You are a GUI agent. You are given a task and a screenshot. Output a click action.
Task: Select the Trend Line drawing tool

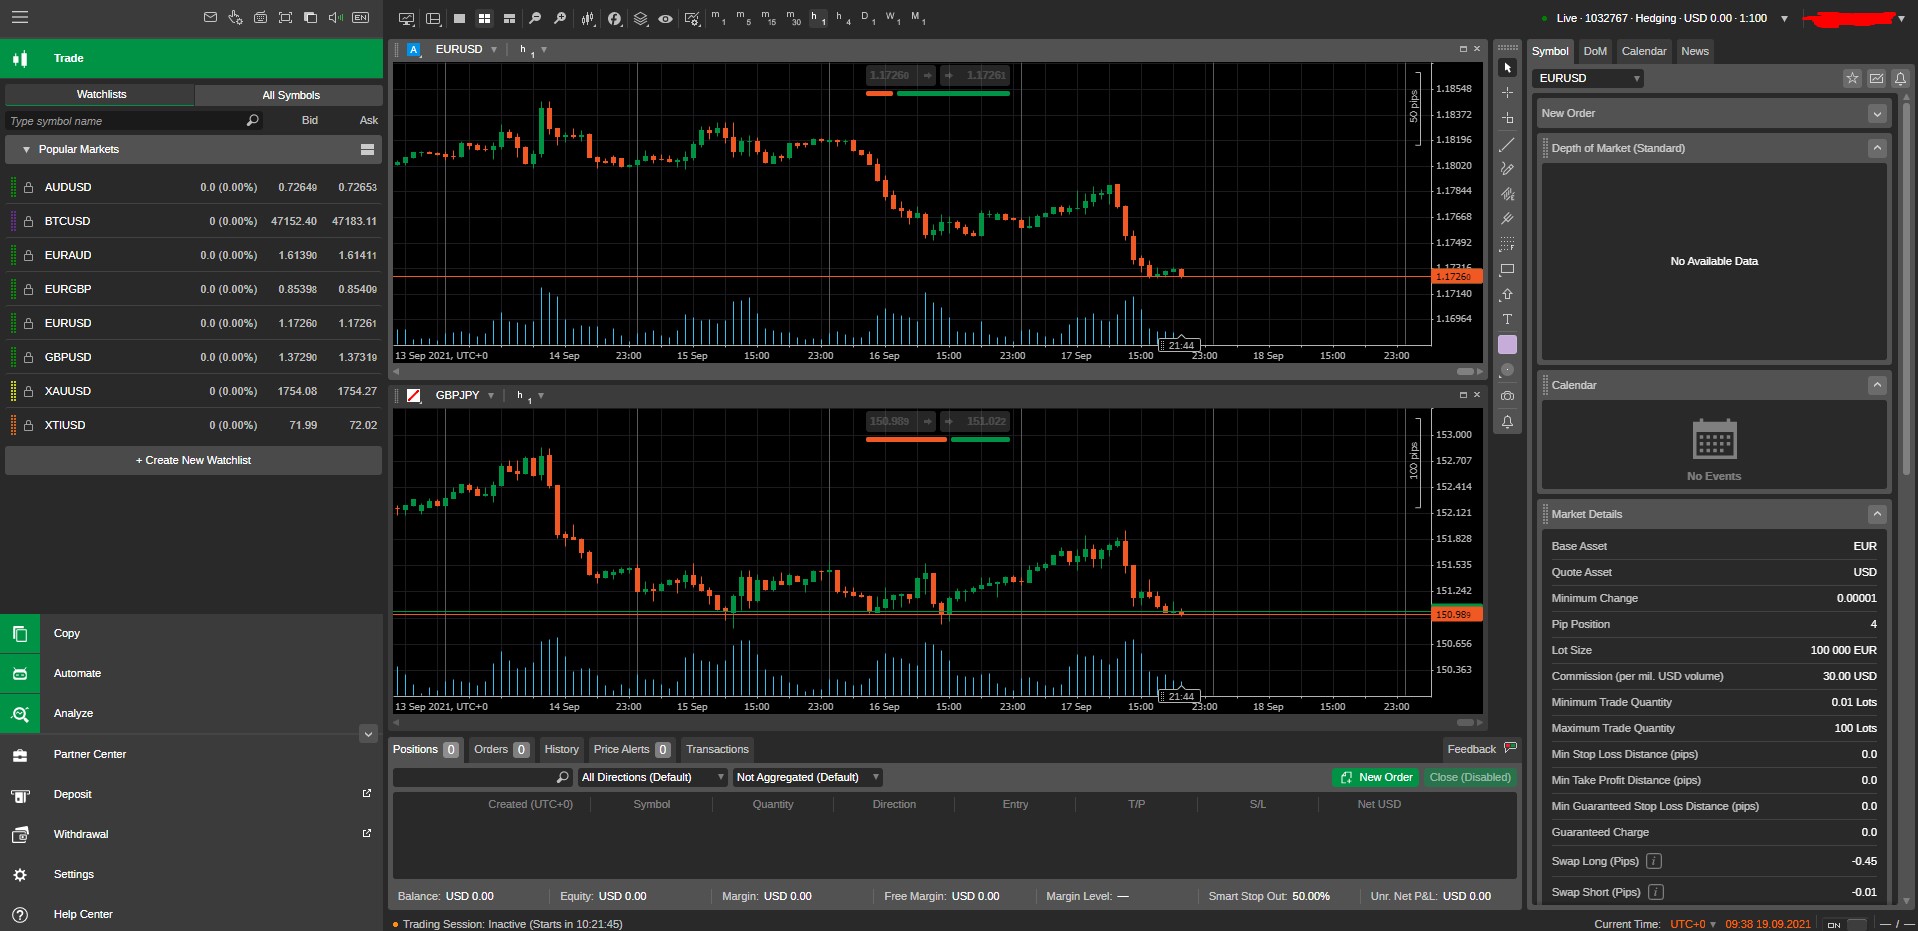click(x=1508, y=145)
